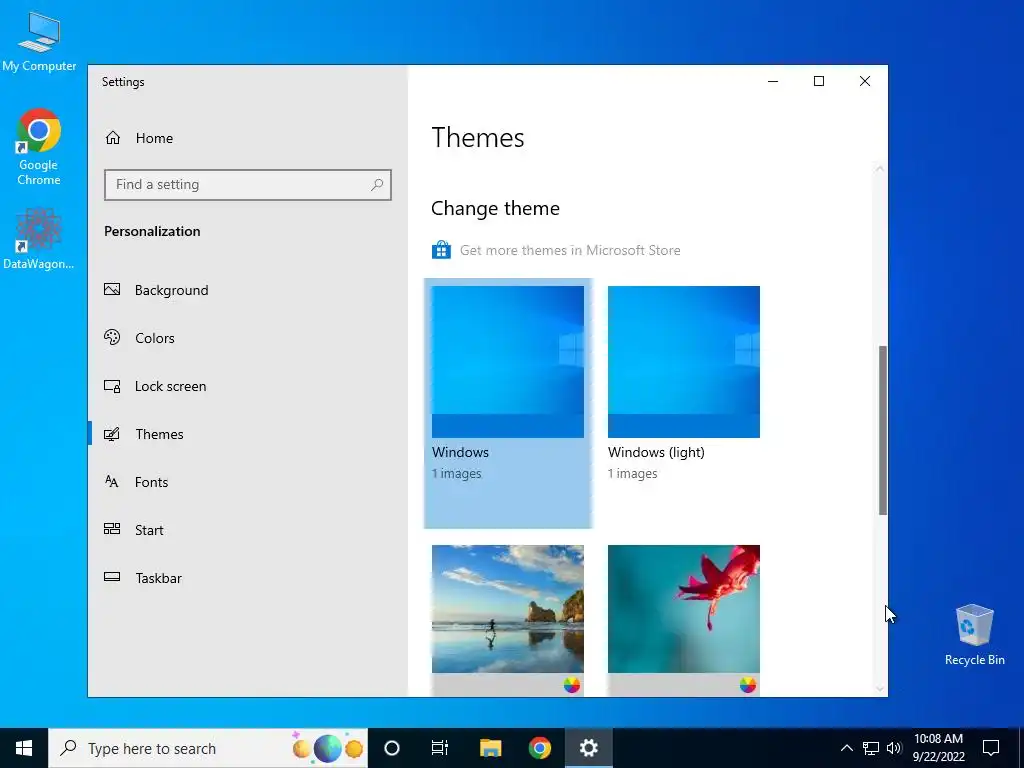Open the Home settings page

click(248, 138)
